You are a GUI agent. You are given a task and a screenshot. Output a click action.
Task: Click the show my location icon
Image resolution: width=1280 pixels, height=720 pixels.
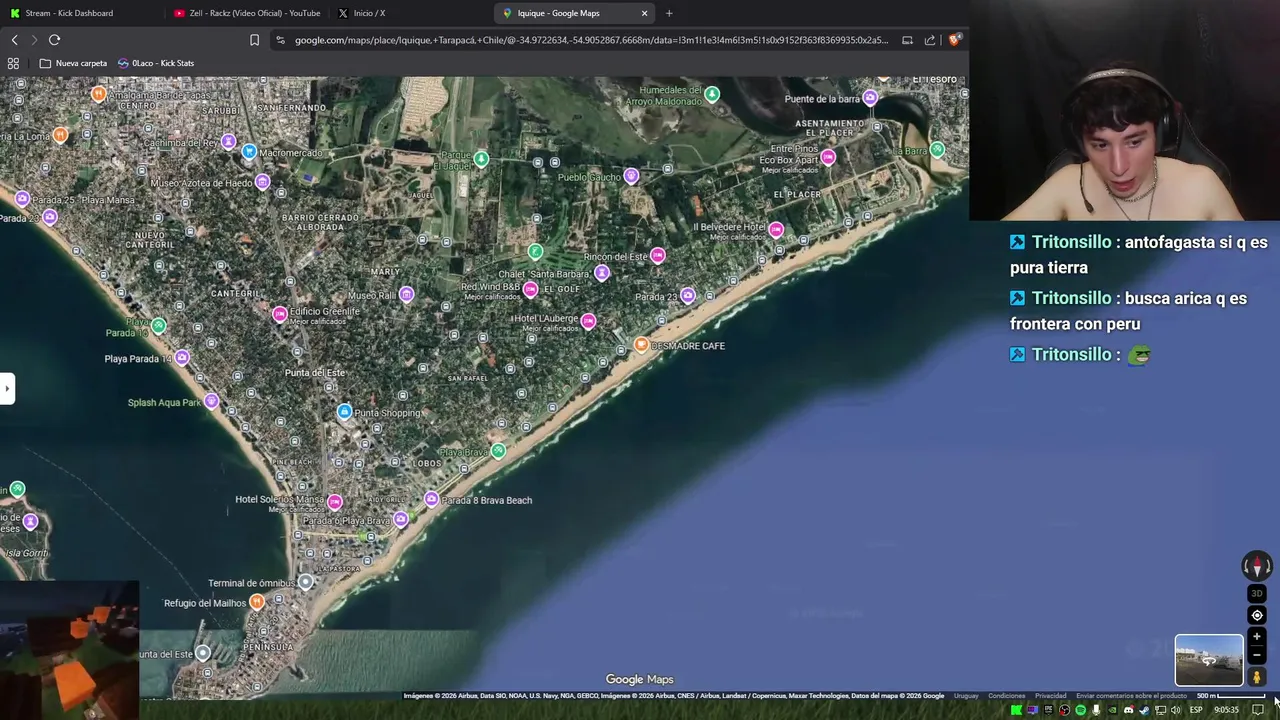tap(1257, 615)
